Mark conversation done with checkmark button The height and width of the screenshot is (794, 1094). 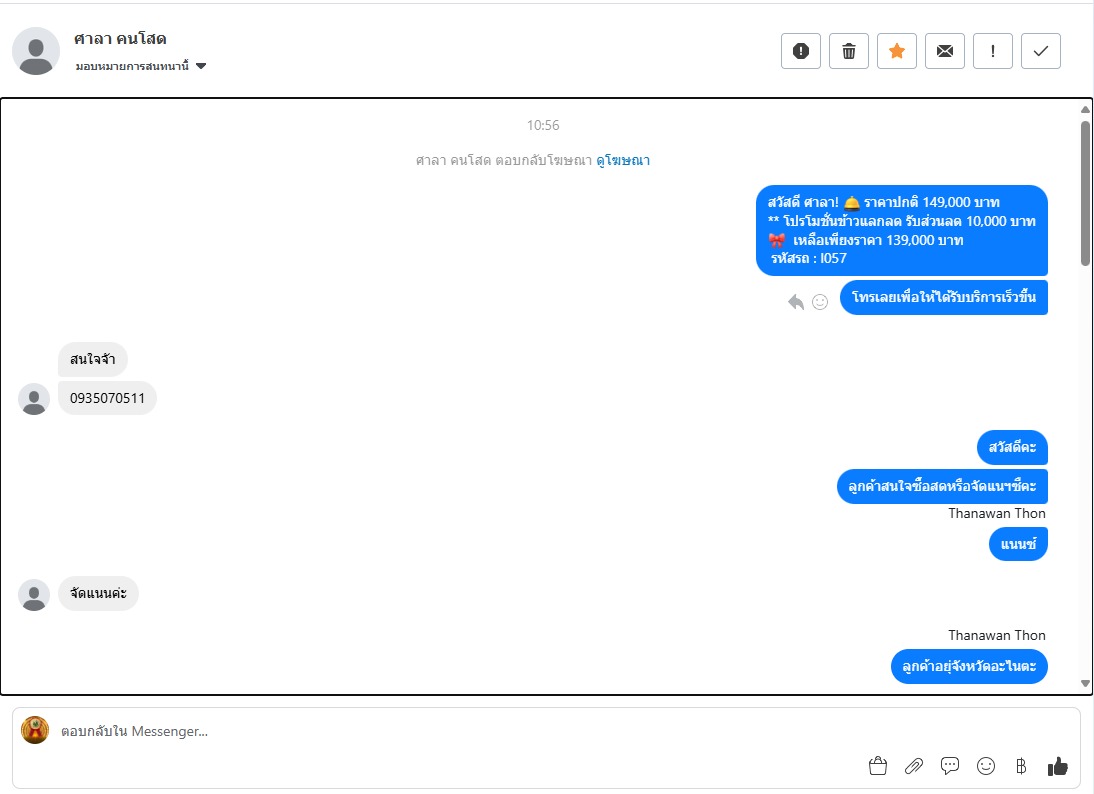point(1040,51)
